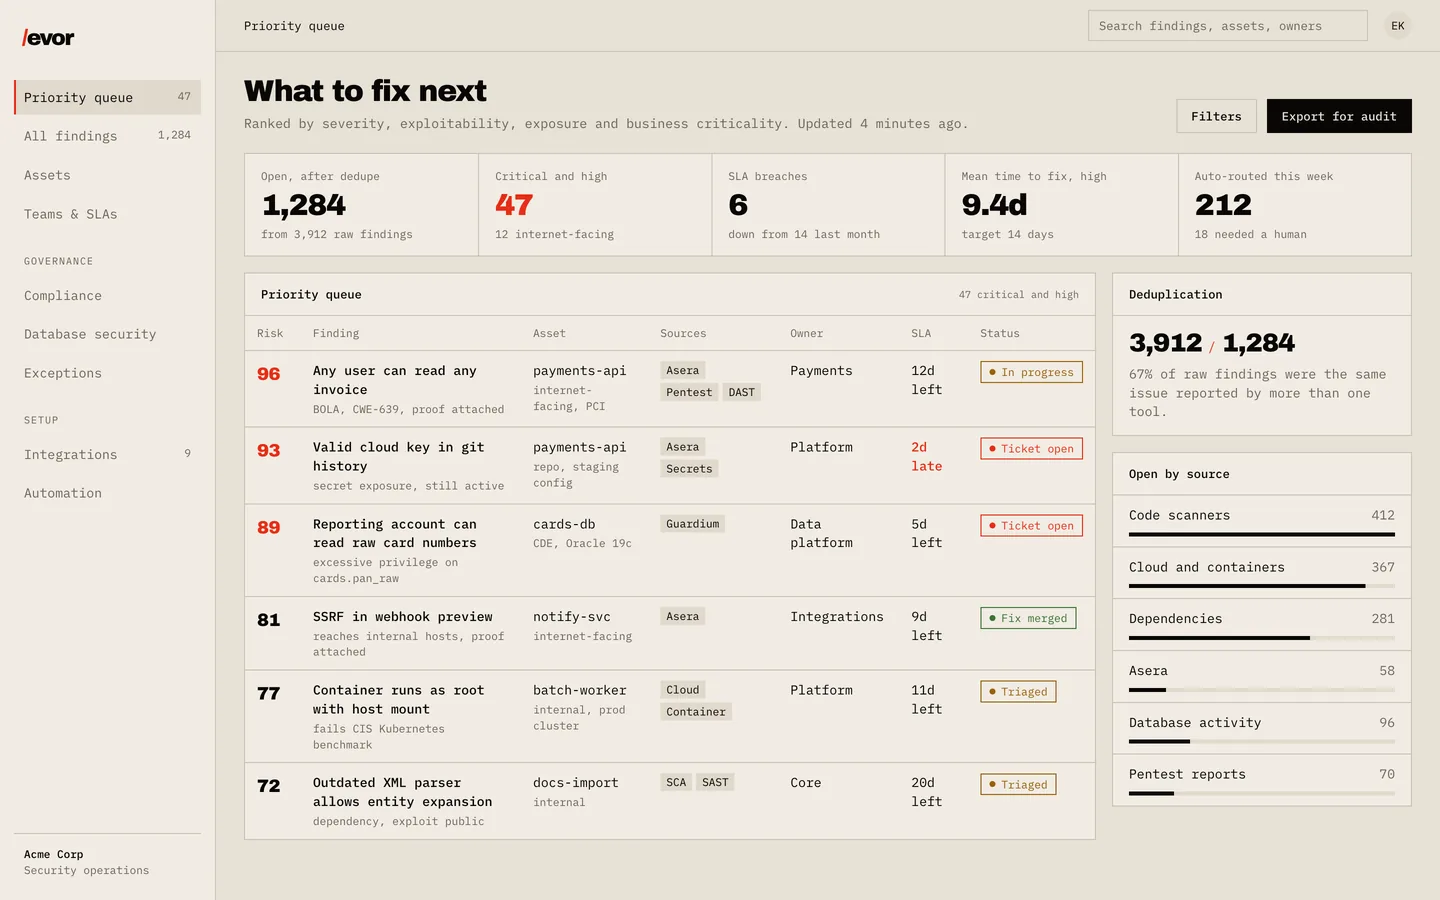The image size is (1440, 900).
Task: Open 'SSRF in webhook preview' finding
Action: (x=403, y=617)
